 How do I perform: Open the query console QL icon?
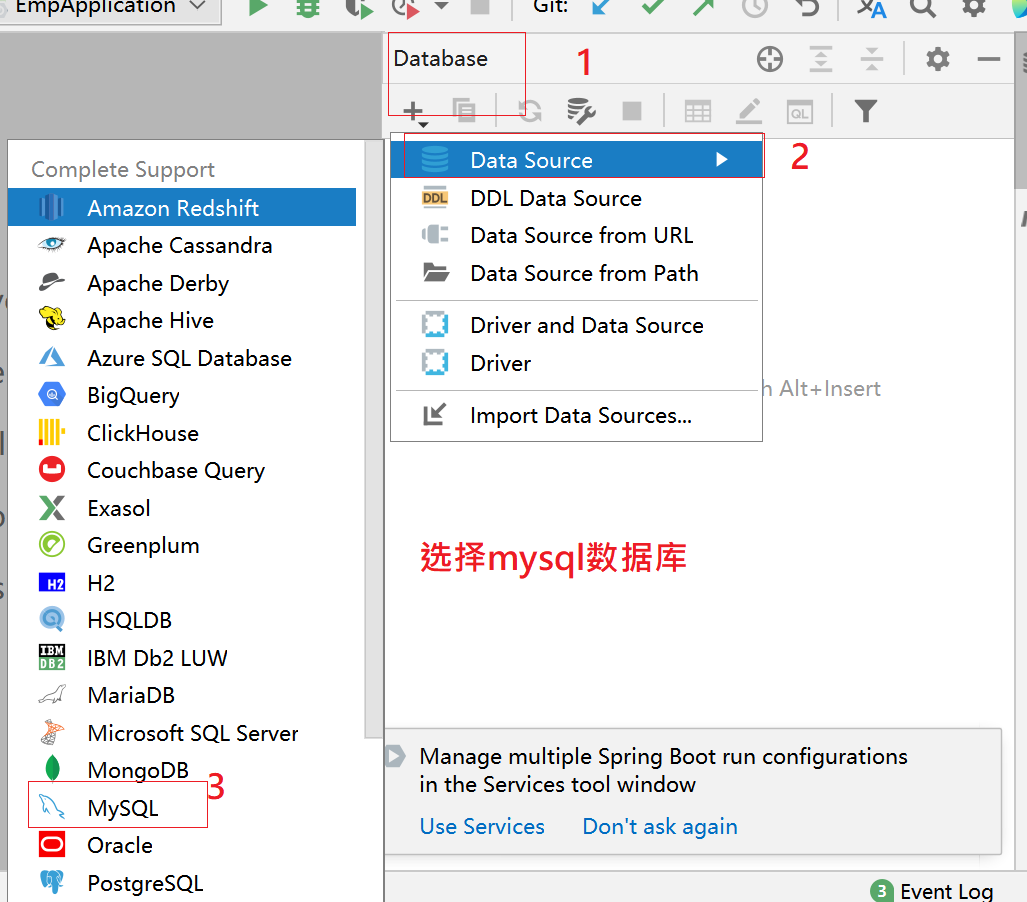(x=799, y=111)
